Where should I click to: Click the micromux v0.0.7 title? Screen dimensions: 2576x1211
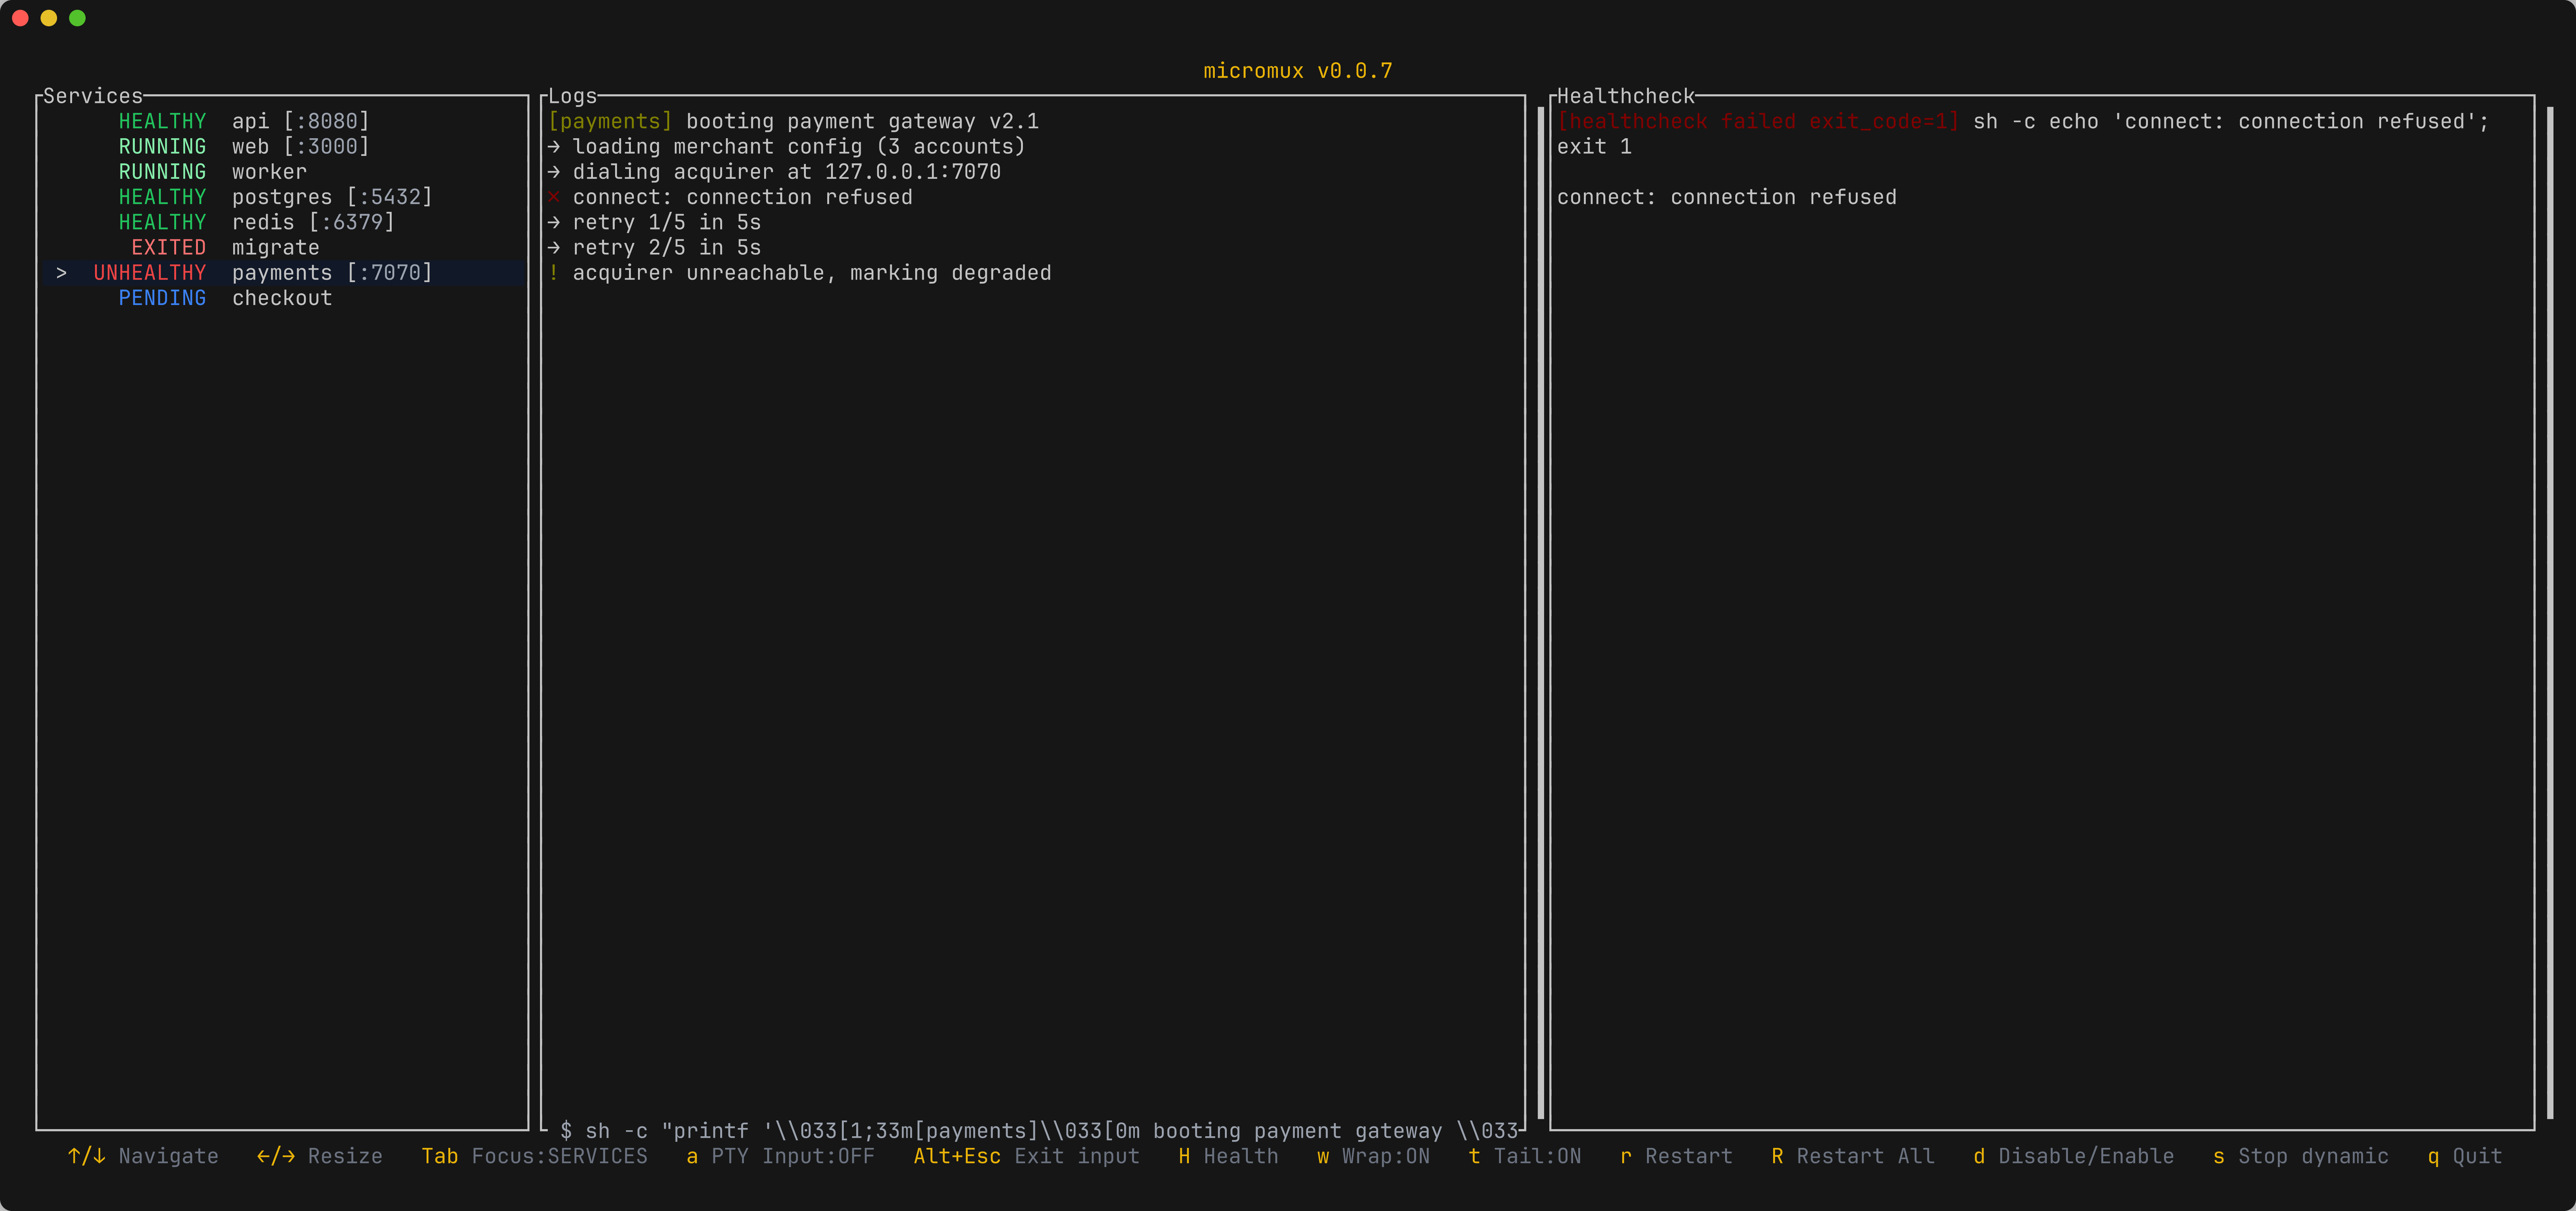coord(1298,71)
